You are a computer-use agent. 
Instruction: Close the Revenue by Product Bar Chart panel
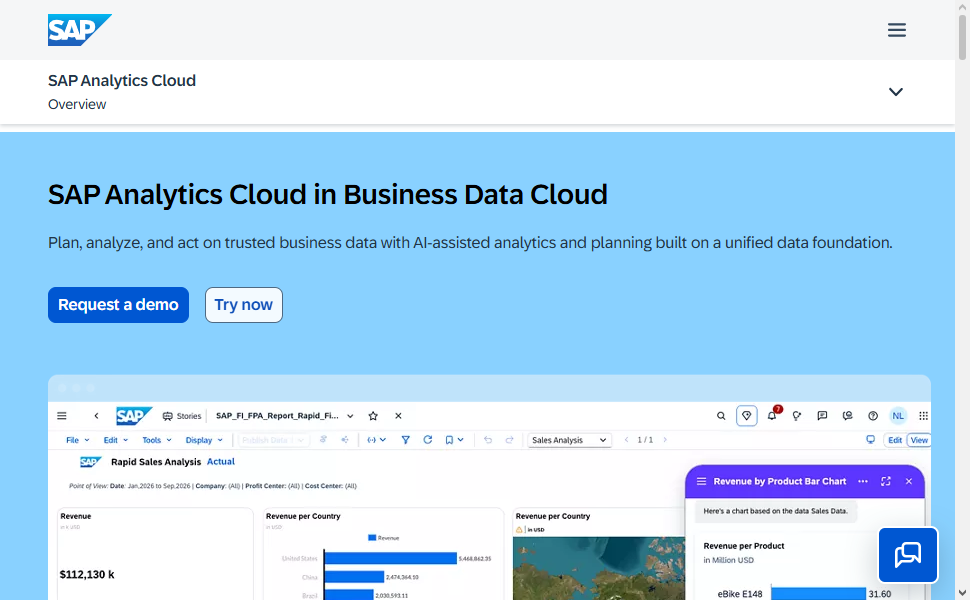point(909,481)
